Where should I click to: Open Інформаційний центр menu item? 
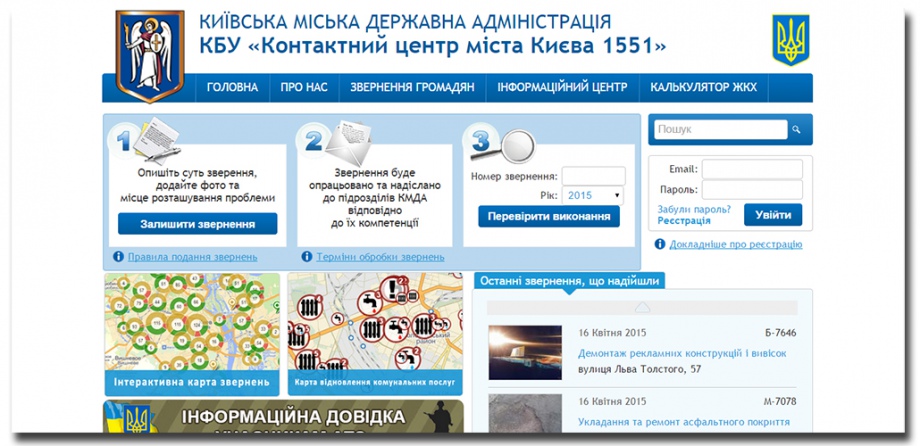point(562,87)
